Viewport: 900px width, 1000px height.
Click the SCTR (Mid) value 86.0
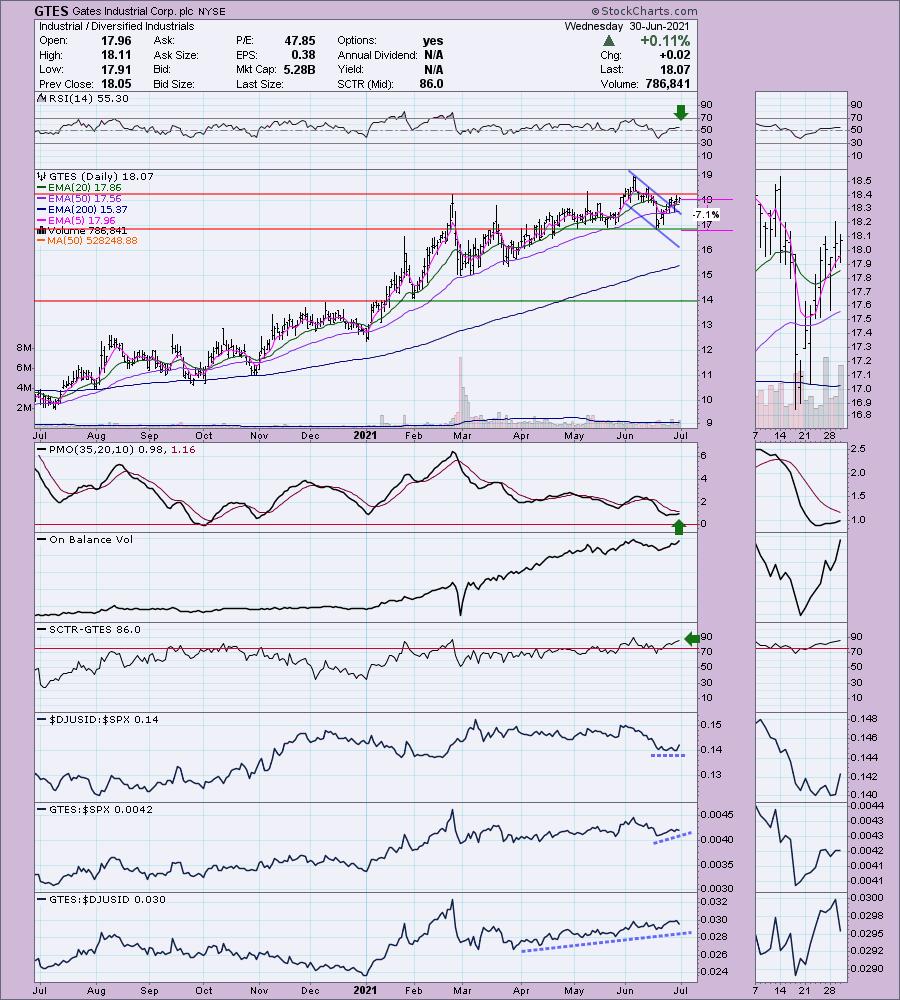[432, 84]
